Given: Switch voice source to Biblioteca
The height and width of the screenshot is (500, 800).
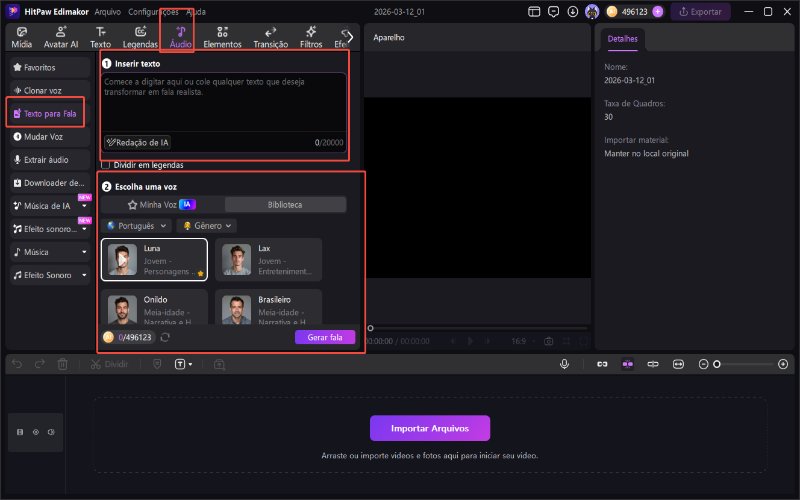Looking at the screenshot, I should pyautogui.click(x=285, y=204).
